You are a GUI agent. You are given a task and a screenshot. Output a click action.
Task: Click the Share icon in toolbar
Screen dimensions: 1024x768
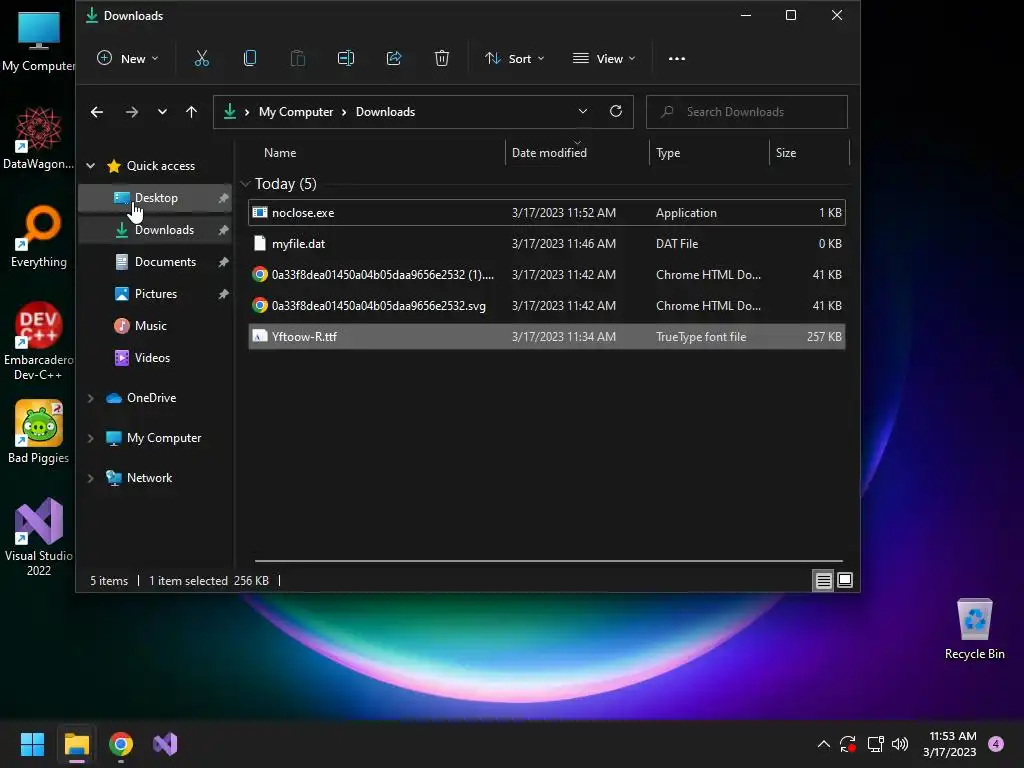coord(394,59)
